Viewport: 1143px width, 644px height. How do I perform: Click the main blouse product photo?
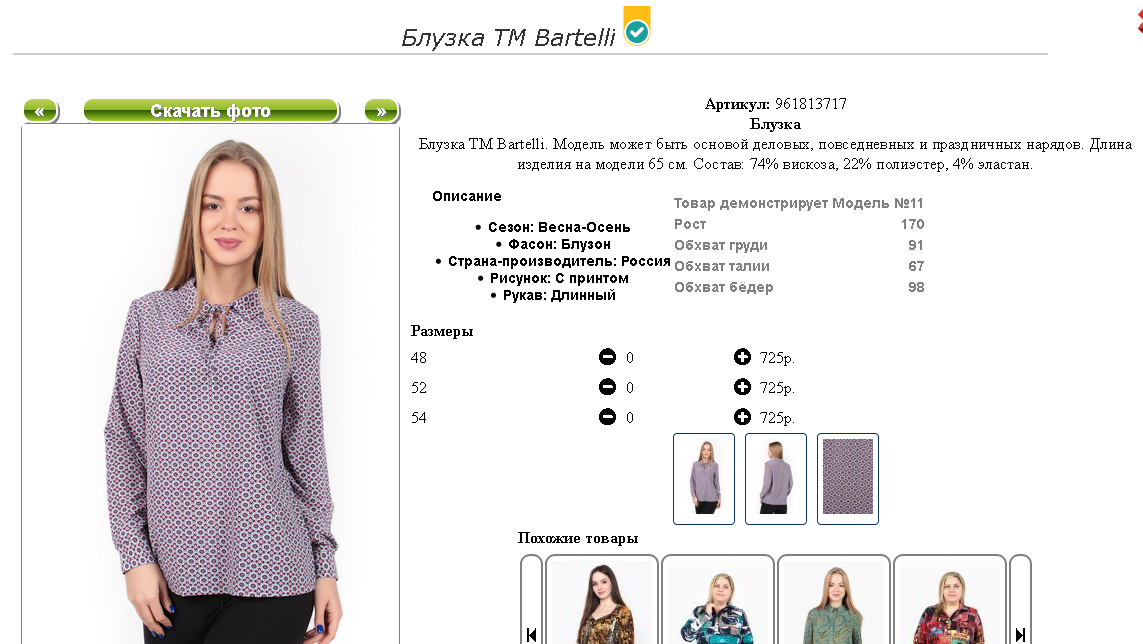click(211, 384)
